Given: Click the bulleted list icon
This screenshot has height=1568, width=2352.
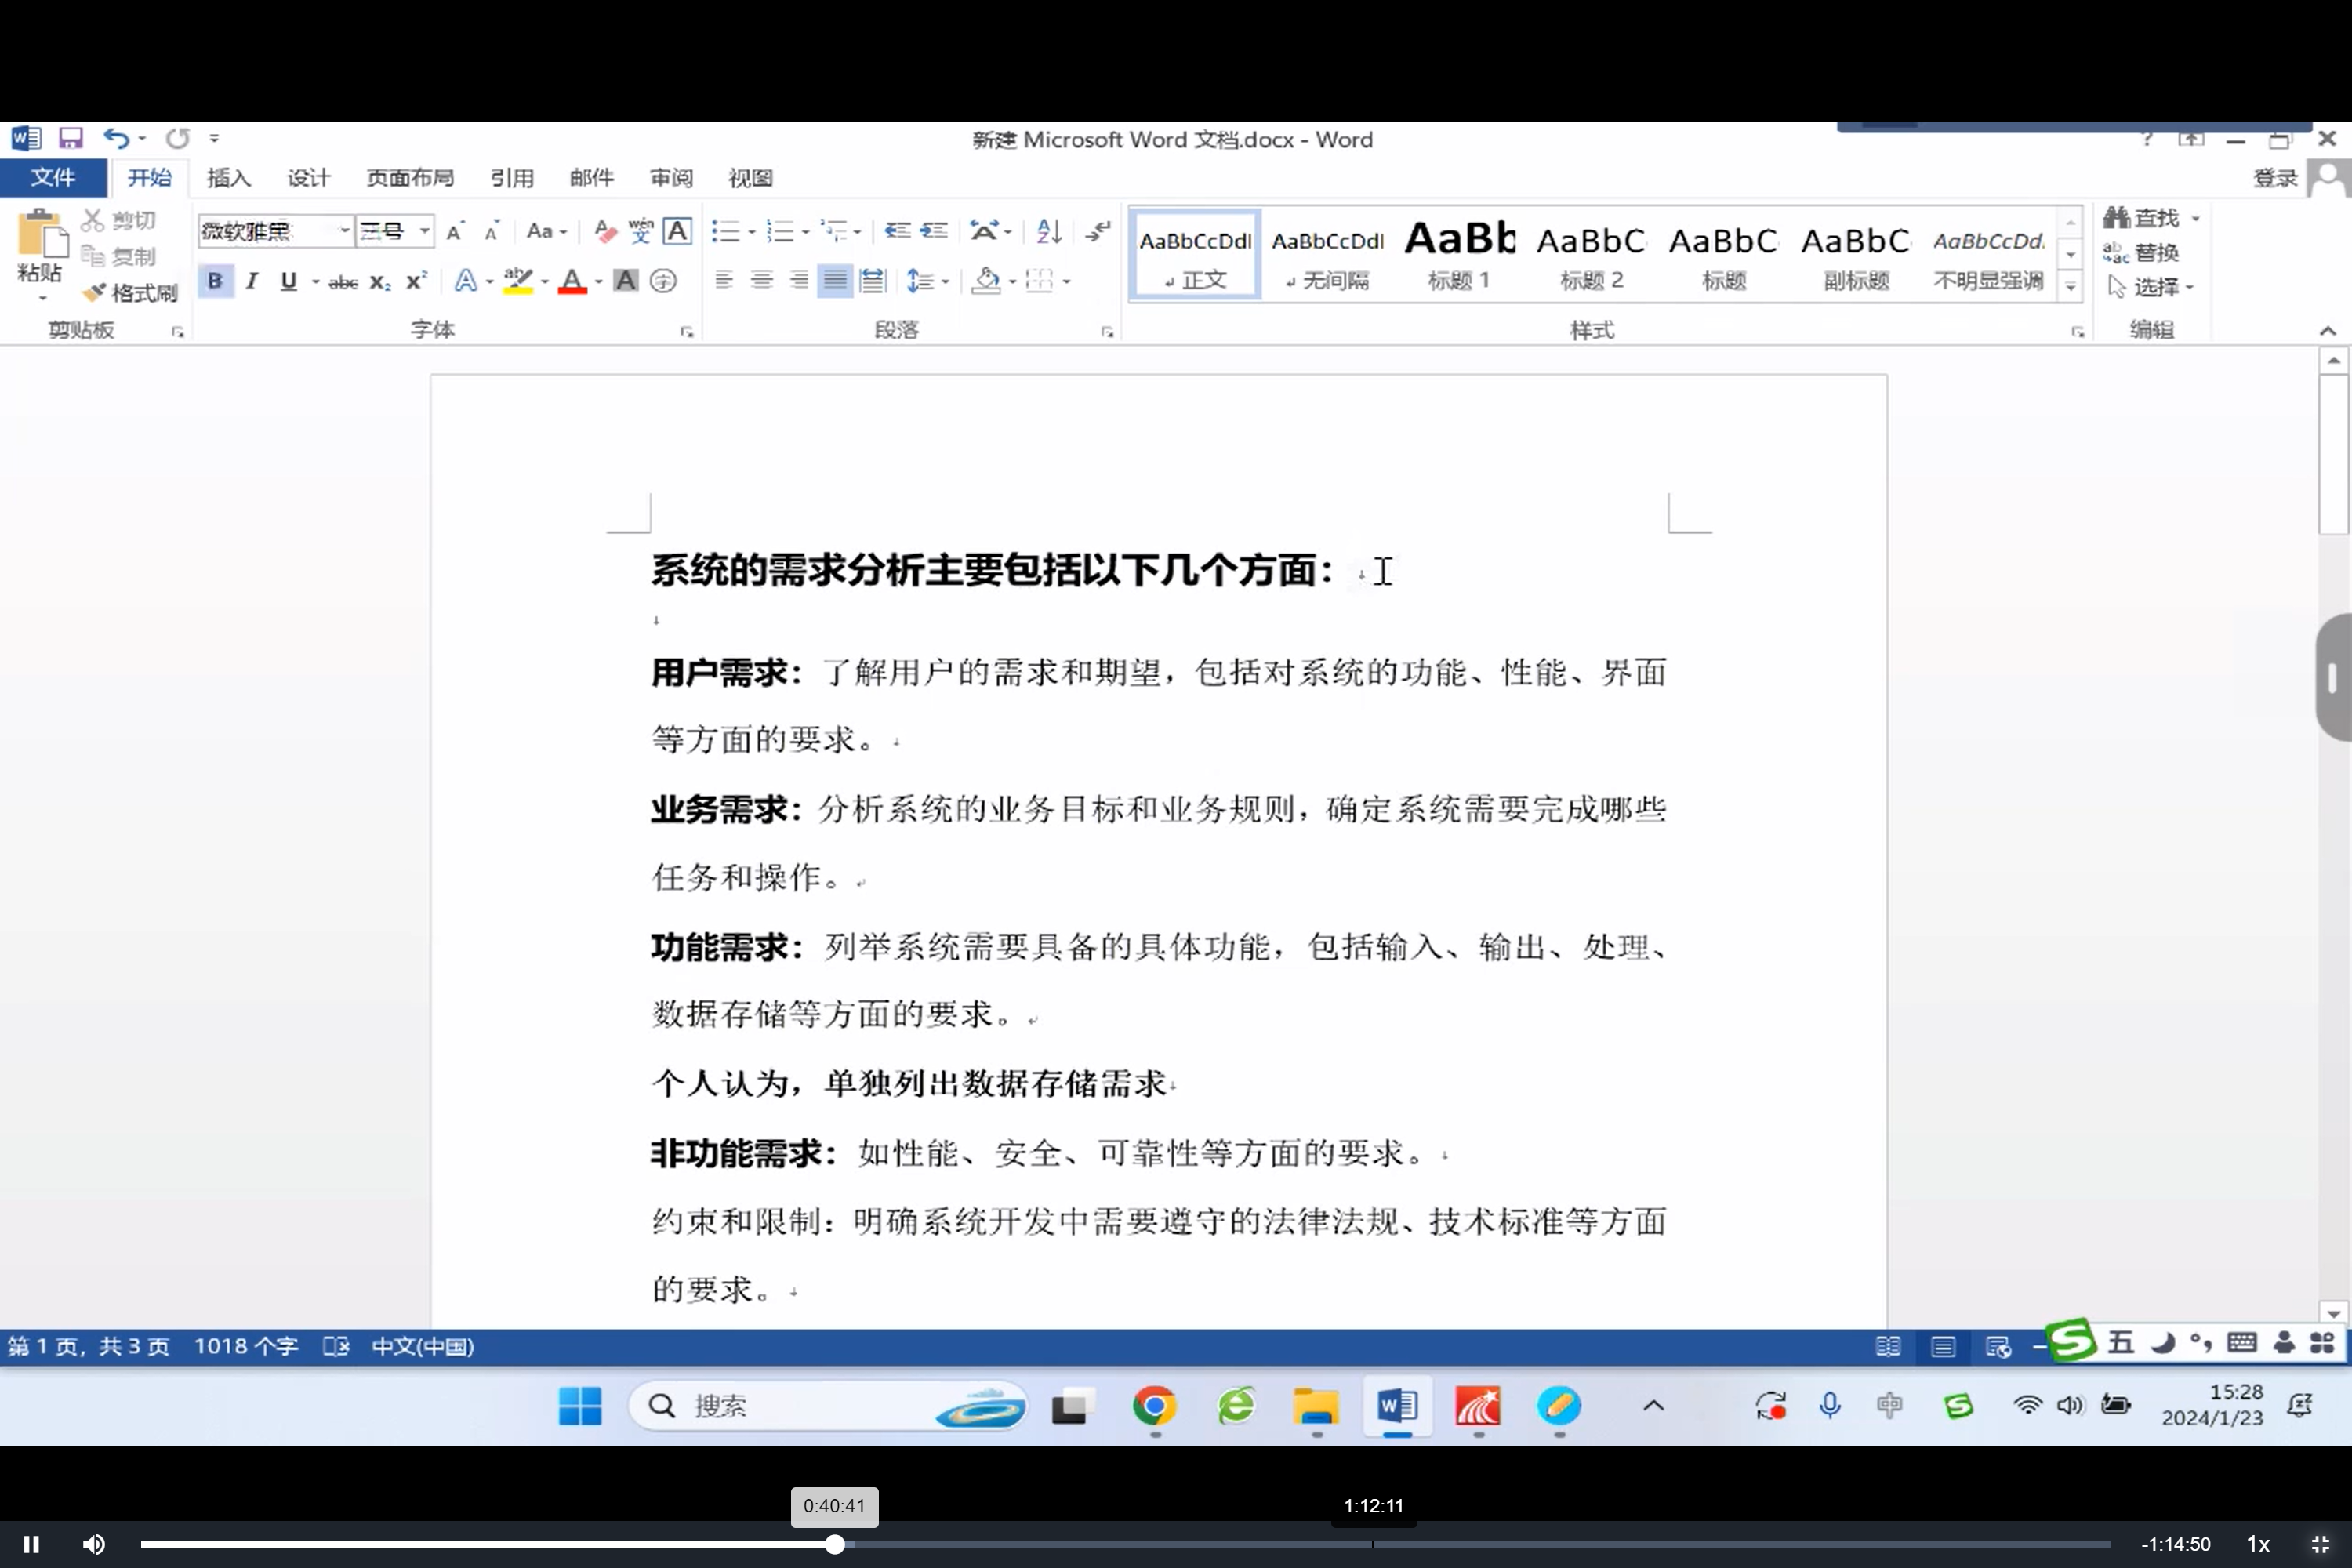Looking at the screenshot, I should pos(725,232).
